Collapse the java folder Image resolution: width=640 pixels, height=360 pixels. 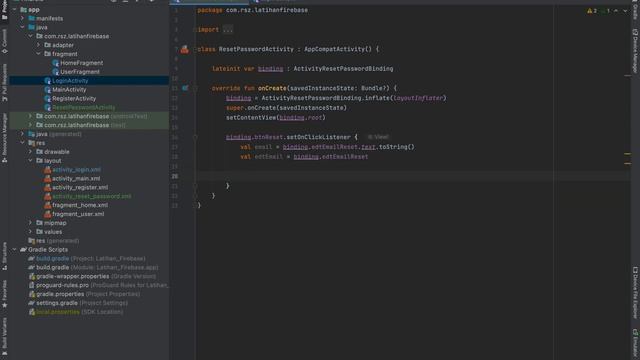tap(22, 27)
